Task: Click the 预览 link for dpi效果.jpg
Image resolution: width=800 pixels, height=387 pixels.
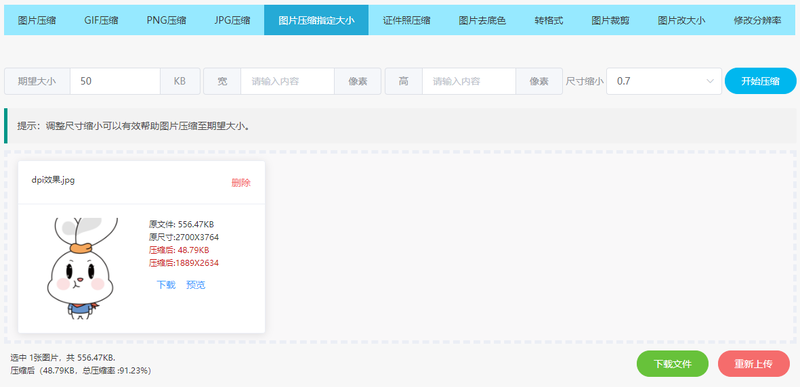Action: tap(196, 285)
